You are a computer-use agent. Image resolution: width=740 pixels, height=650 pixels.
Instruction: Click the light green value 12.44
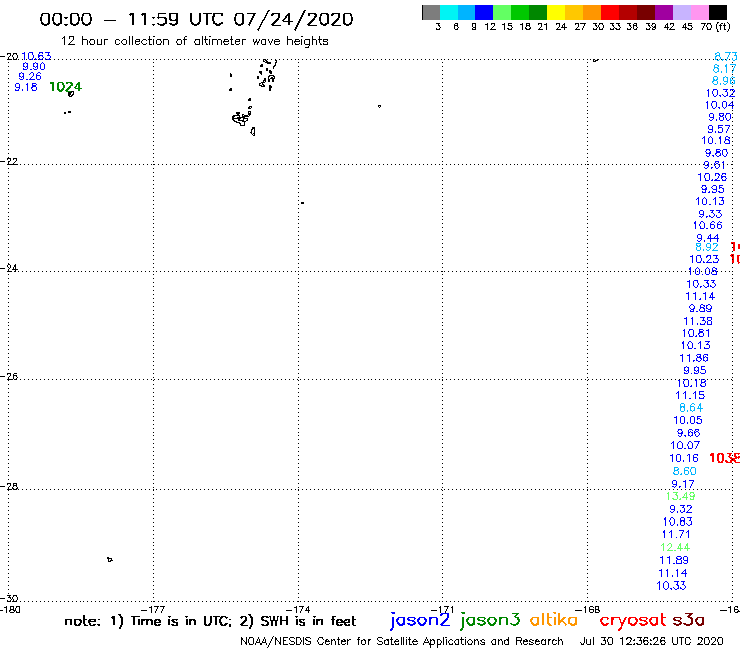(675, 548)
